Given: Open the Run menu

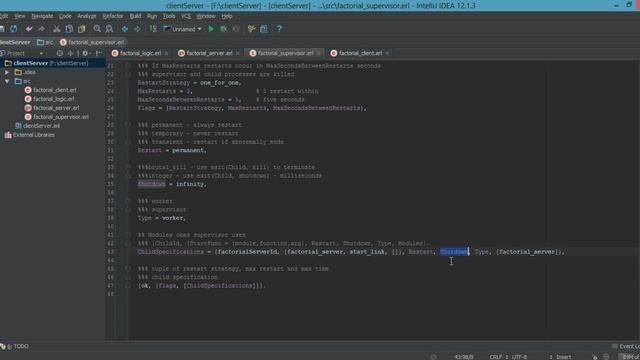Looking at the screenshot, I should 152,16.
